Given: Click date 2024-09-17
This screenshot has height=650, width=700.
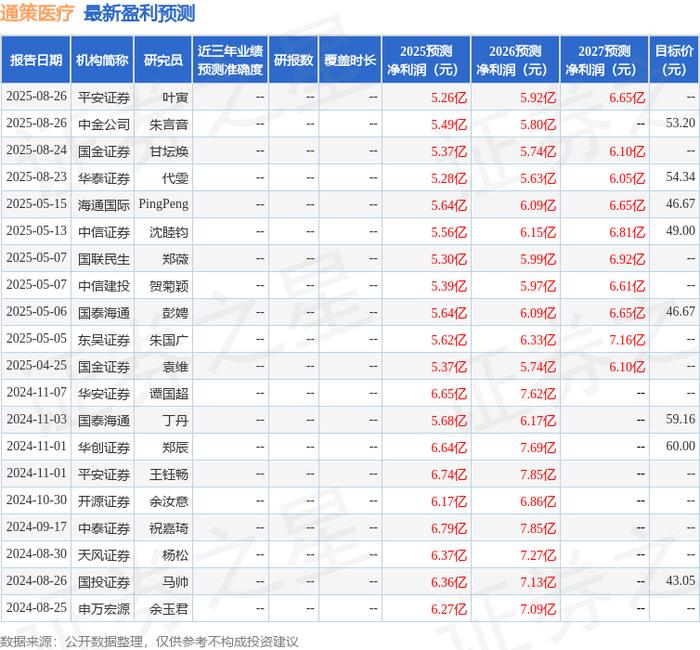Looking at the screenshot, I should pyautogui.click(x=36, y=527).
